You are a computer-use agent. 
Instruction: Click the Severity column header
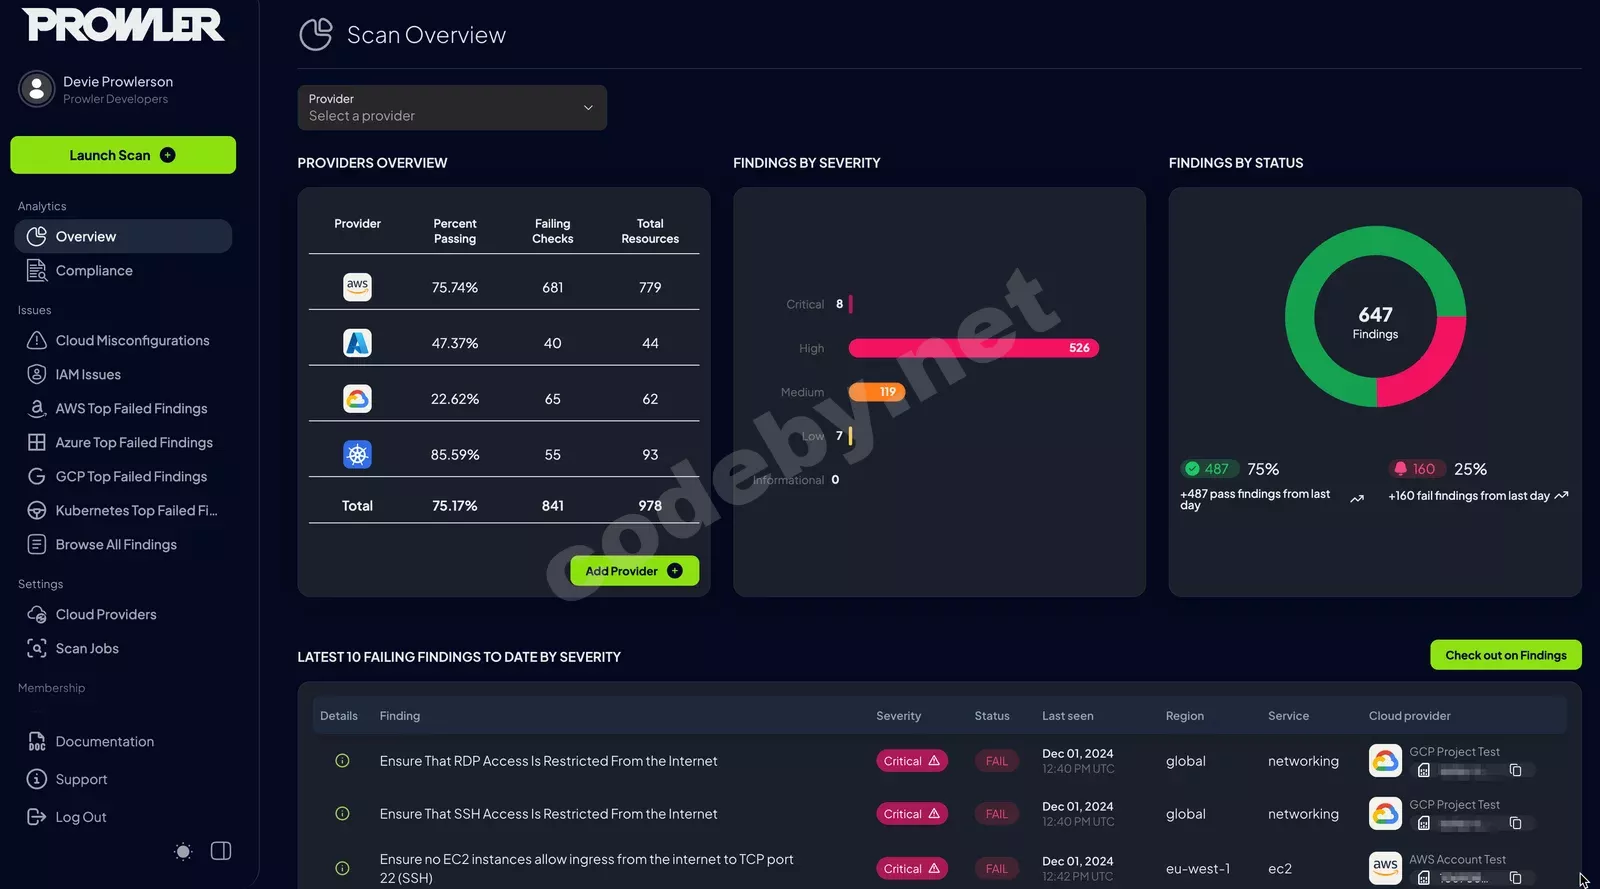point(898,716)
